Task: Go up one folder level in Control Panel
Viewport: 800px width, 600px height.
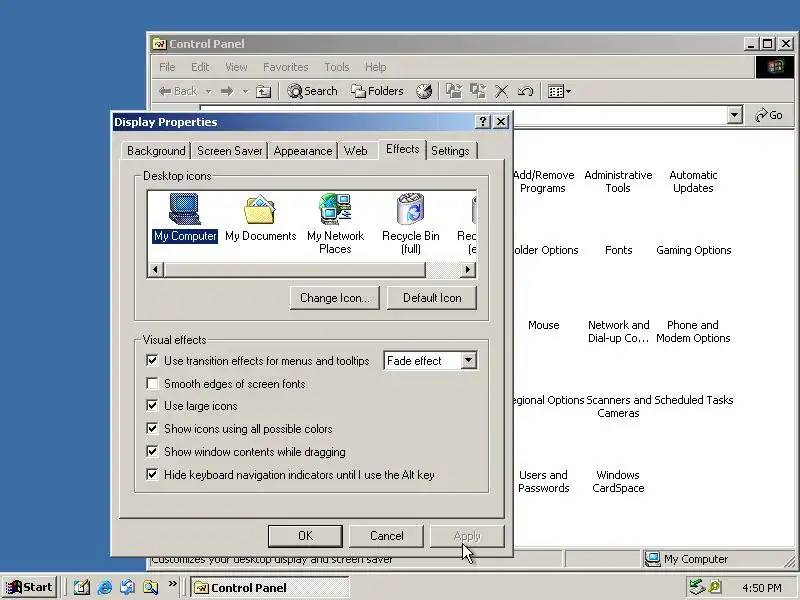Action: pyautogui.click(x=263, y=91)
